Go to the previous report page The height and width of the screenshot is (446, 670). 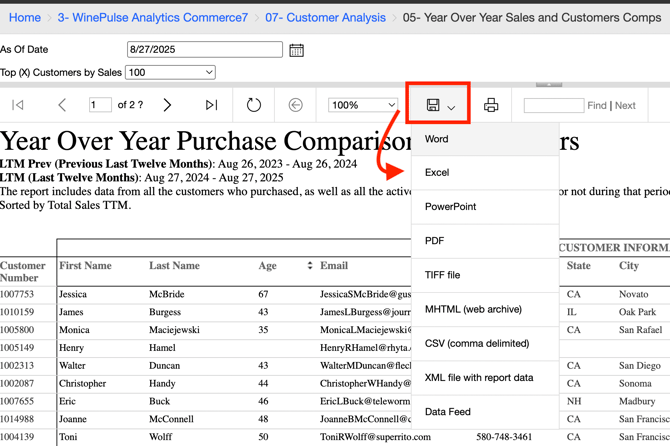click(62, 105)
